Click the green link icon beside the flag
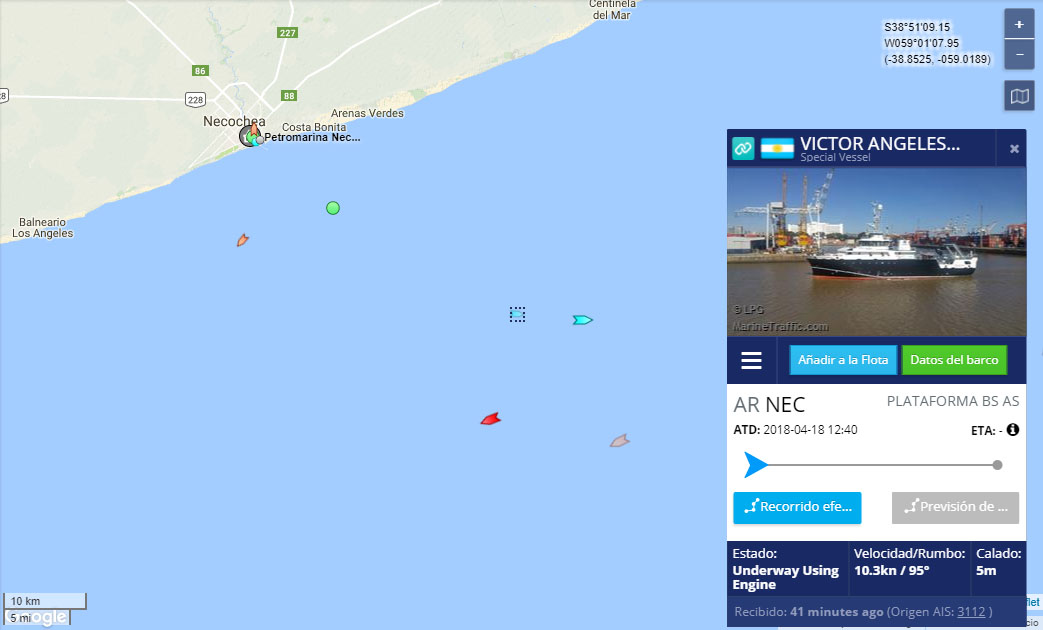Image resolution: width=1043 pixels, height=630 pixels. tap(743, 148)
